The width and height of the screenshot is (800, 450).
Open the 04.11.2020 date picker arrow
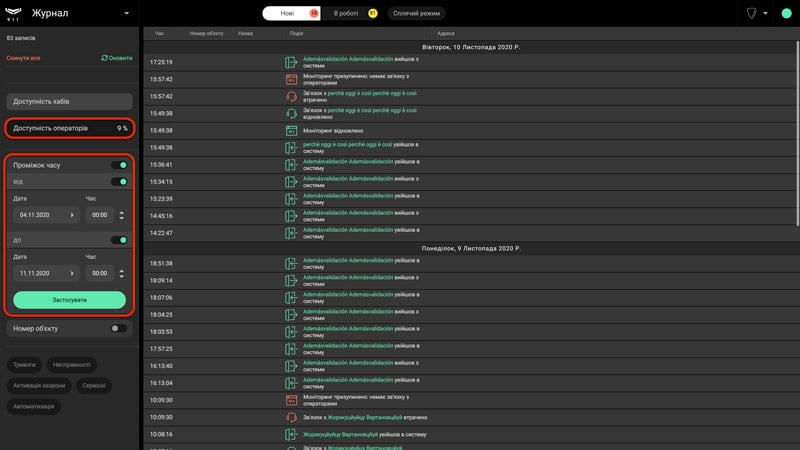72,215
